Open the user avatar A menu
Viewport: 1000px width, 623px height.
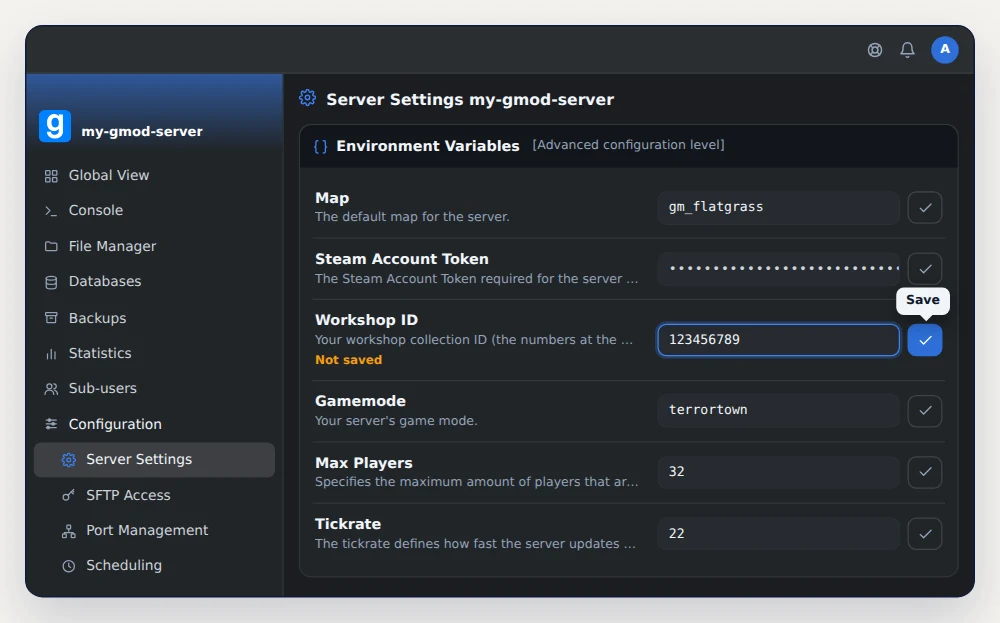coord(945,50)
